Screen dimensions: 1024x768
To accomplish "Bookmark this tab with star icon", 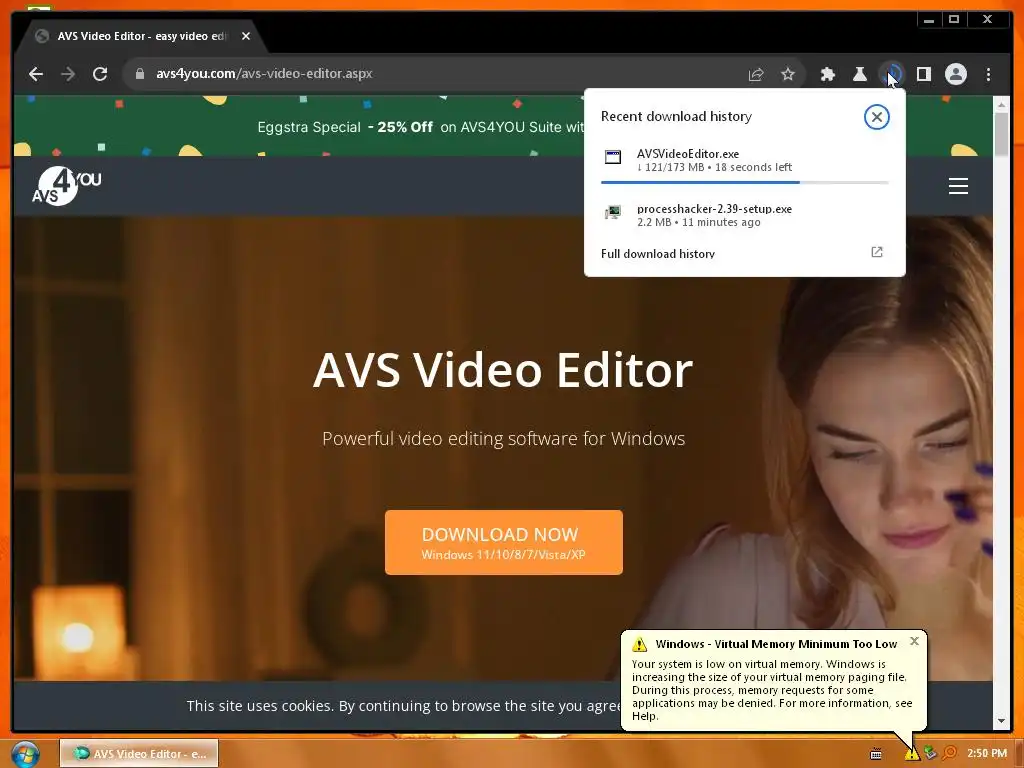I will [x=788, y=74].
